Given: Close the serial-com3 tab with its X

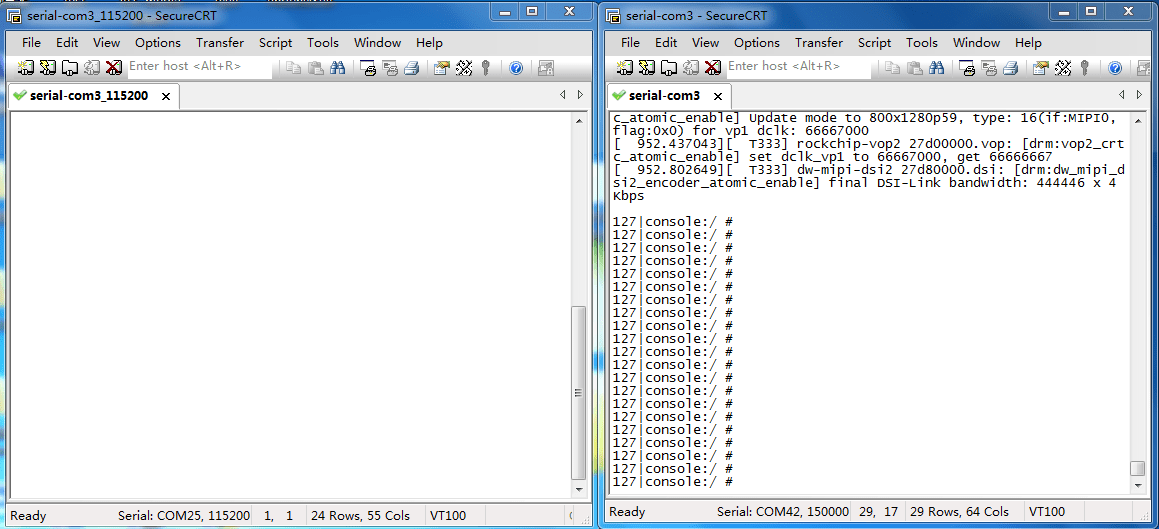Looking at the screenshot, I should (717, 96).
